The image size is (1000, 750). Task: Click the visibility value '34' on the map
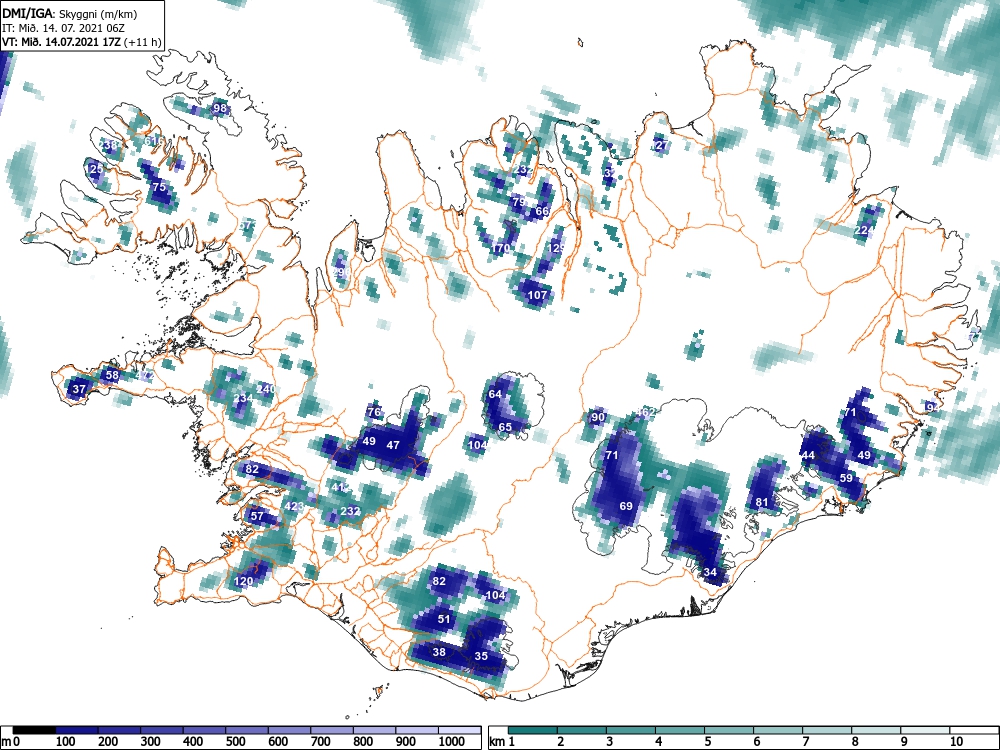(710, 572)
